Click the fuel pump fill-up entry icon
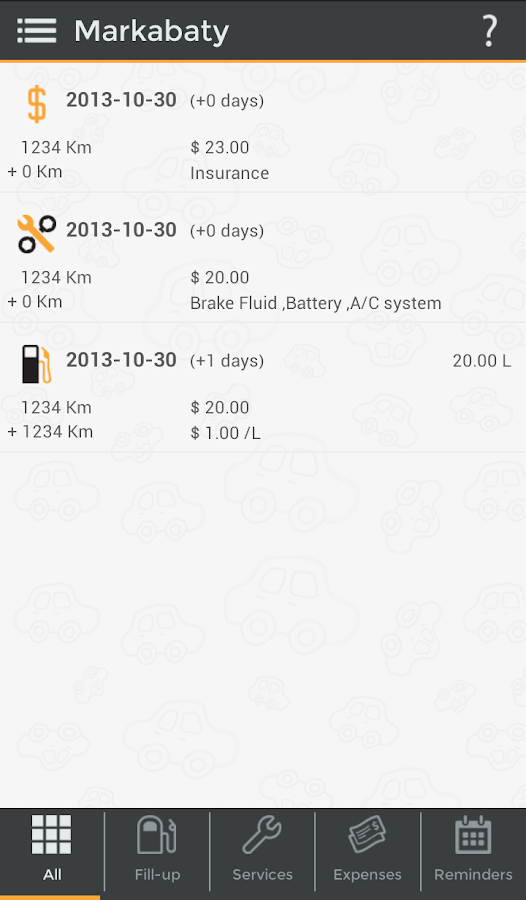 36,364
